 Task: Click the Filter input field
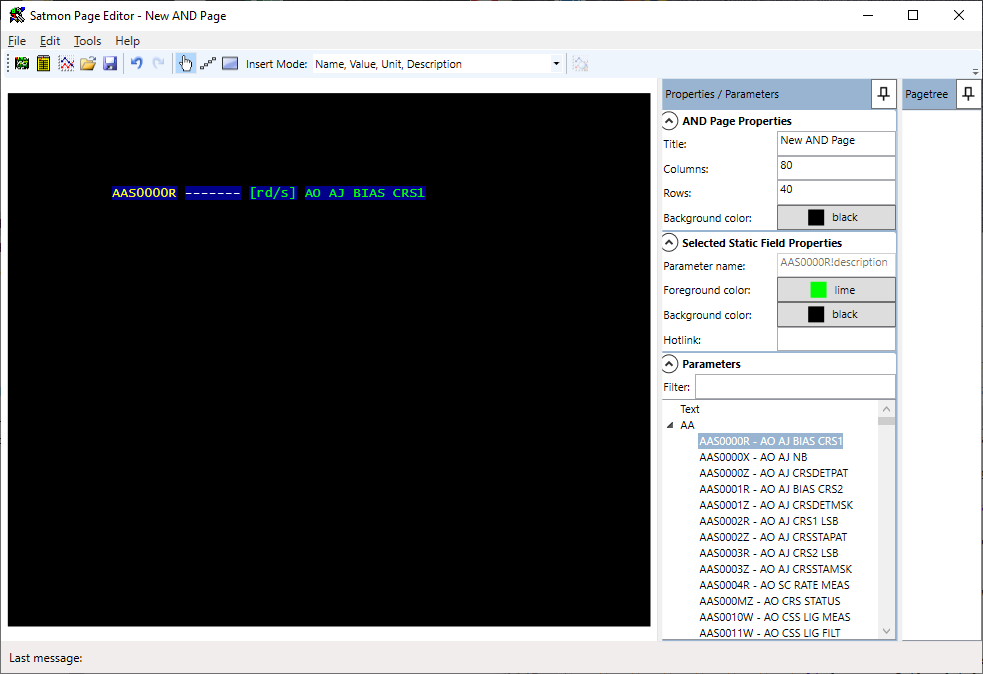[x=795, y=387]
